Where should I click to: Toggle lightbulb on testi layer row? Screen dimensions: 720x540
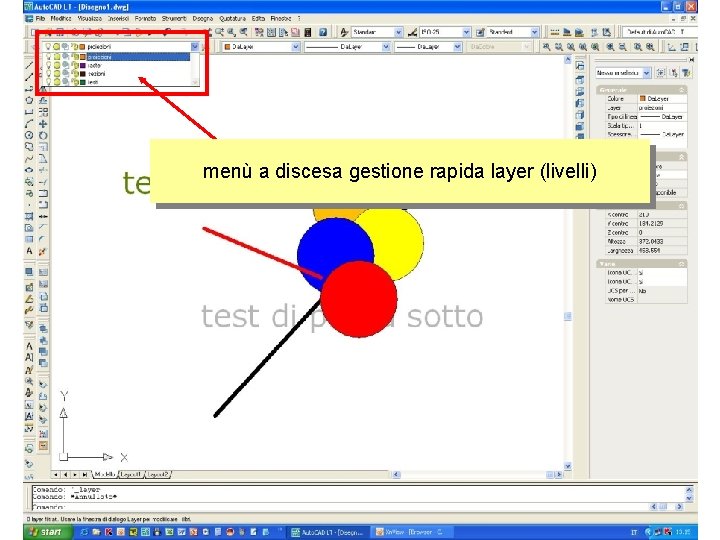[48, 82]
